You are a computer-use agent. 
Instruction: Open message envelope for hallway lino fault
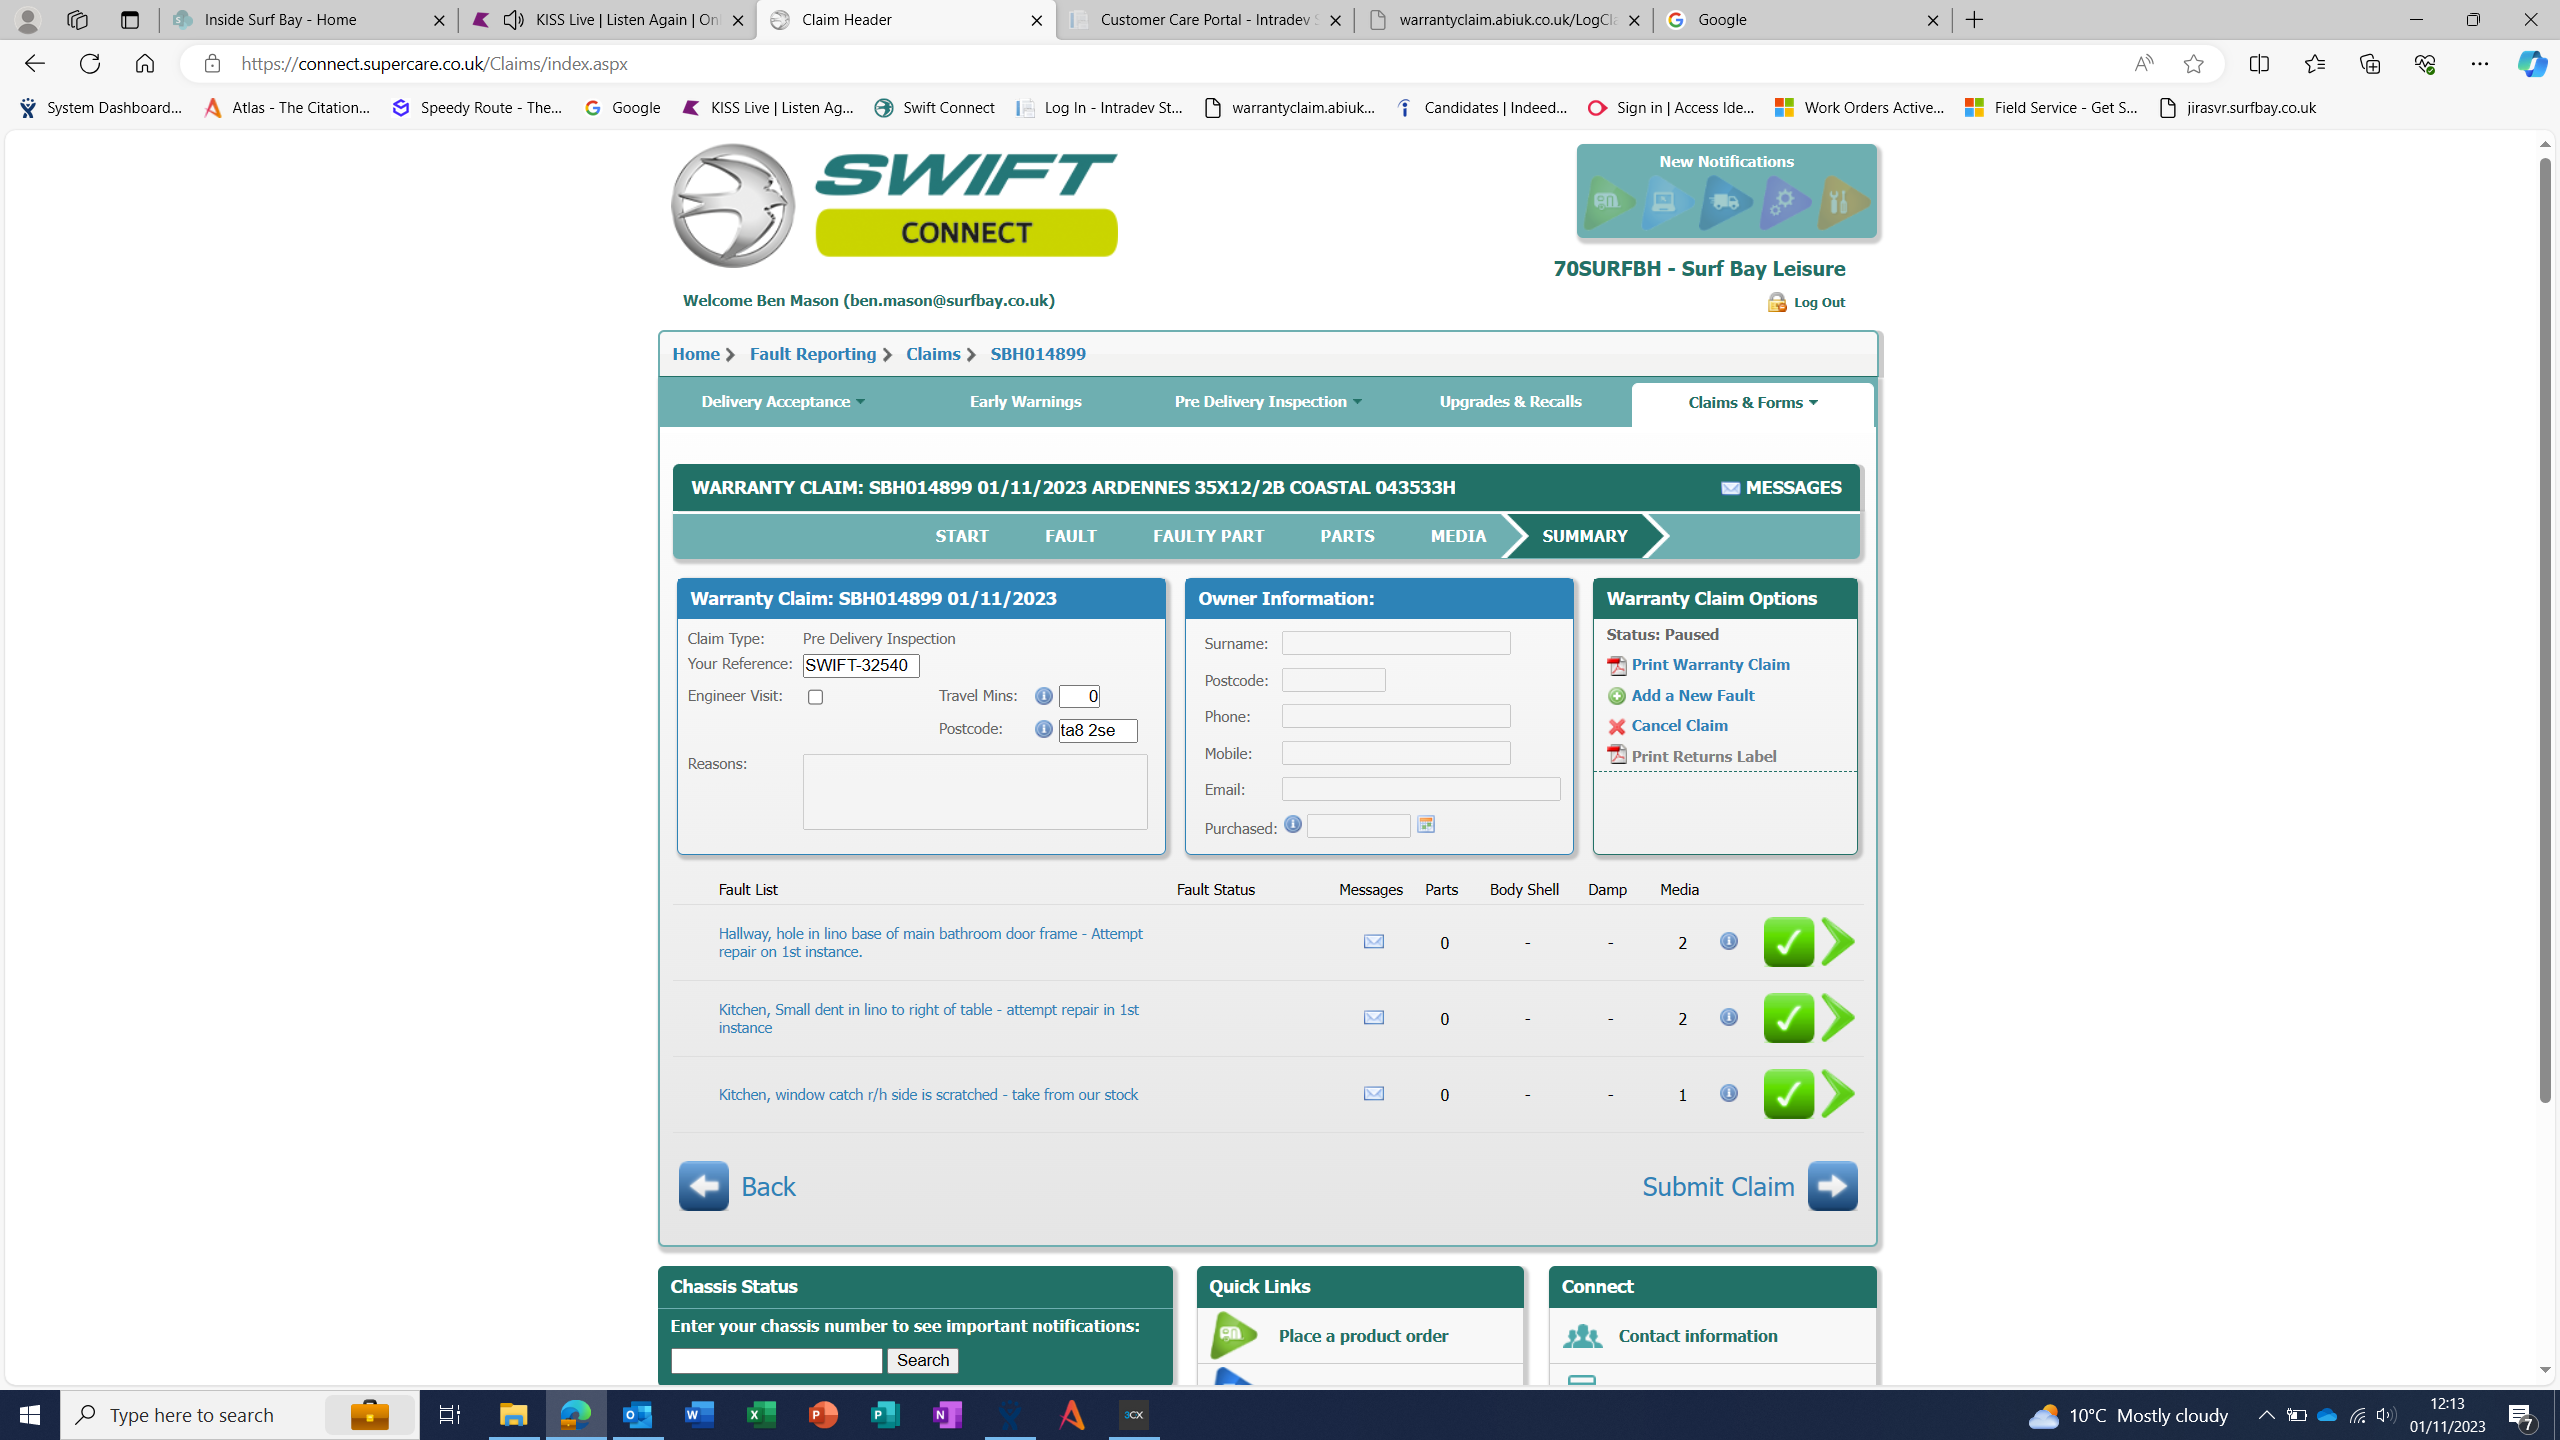[1373, 941]
